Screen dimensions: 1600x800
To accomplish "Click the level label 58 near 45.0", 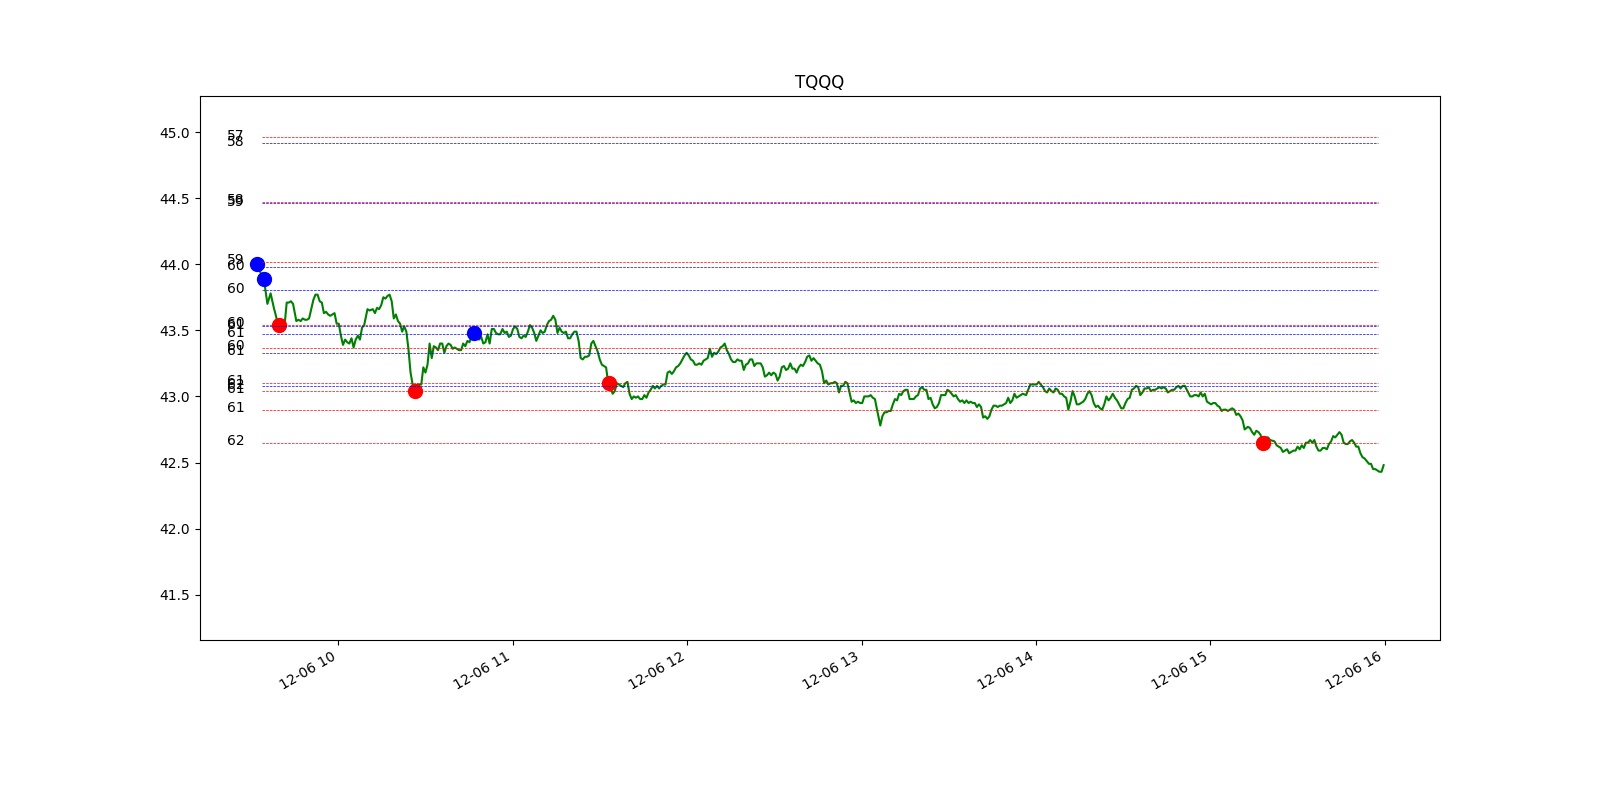I will point(235,142).
